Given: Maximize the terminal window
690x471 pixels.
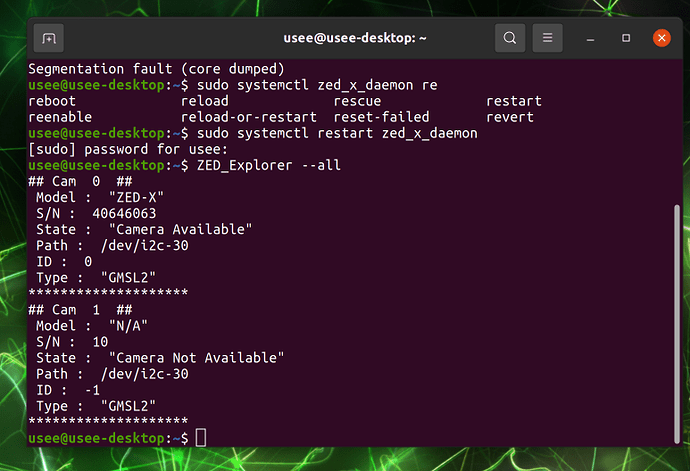Looking at the screenshot, I should pos(626,38).
